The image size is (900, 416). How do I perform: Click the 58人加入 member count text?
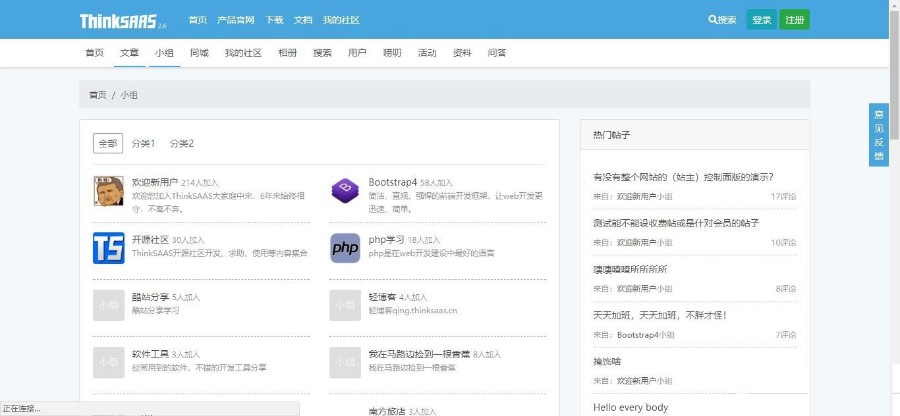pyautogui.click(x=436, y=182)
